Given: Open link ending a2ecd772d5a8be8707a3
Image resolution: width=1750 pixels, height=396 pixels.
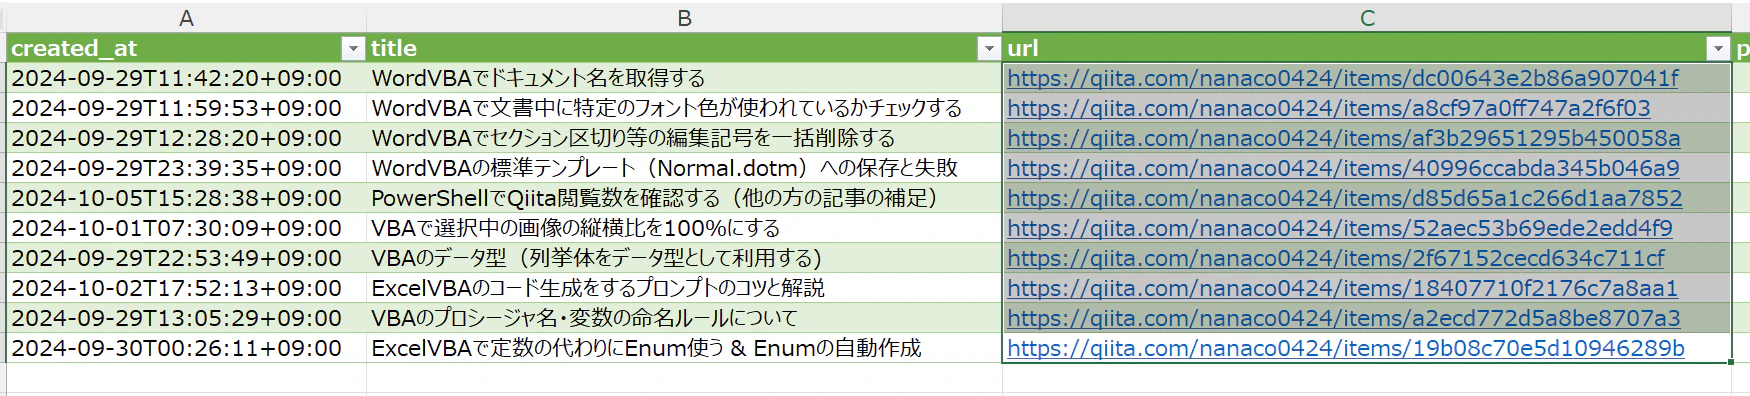Looking at the screenshot, I should click(1344, 318).
